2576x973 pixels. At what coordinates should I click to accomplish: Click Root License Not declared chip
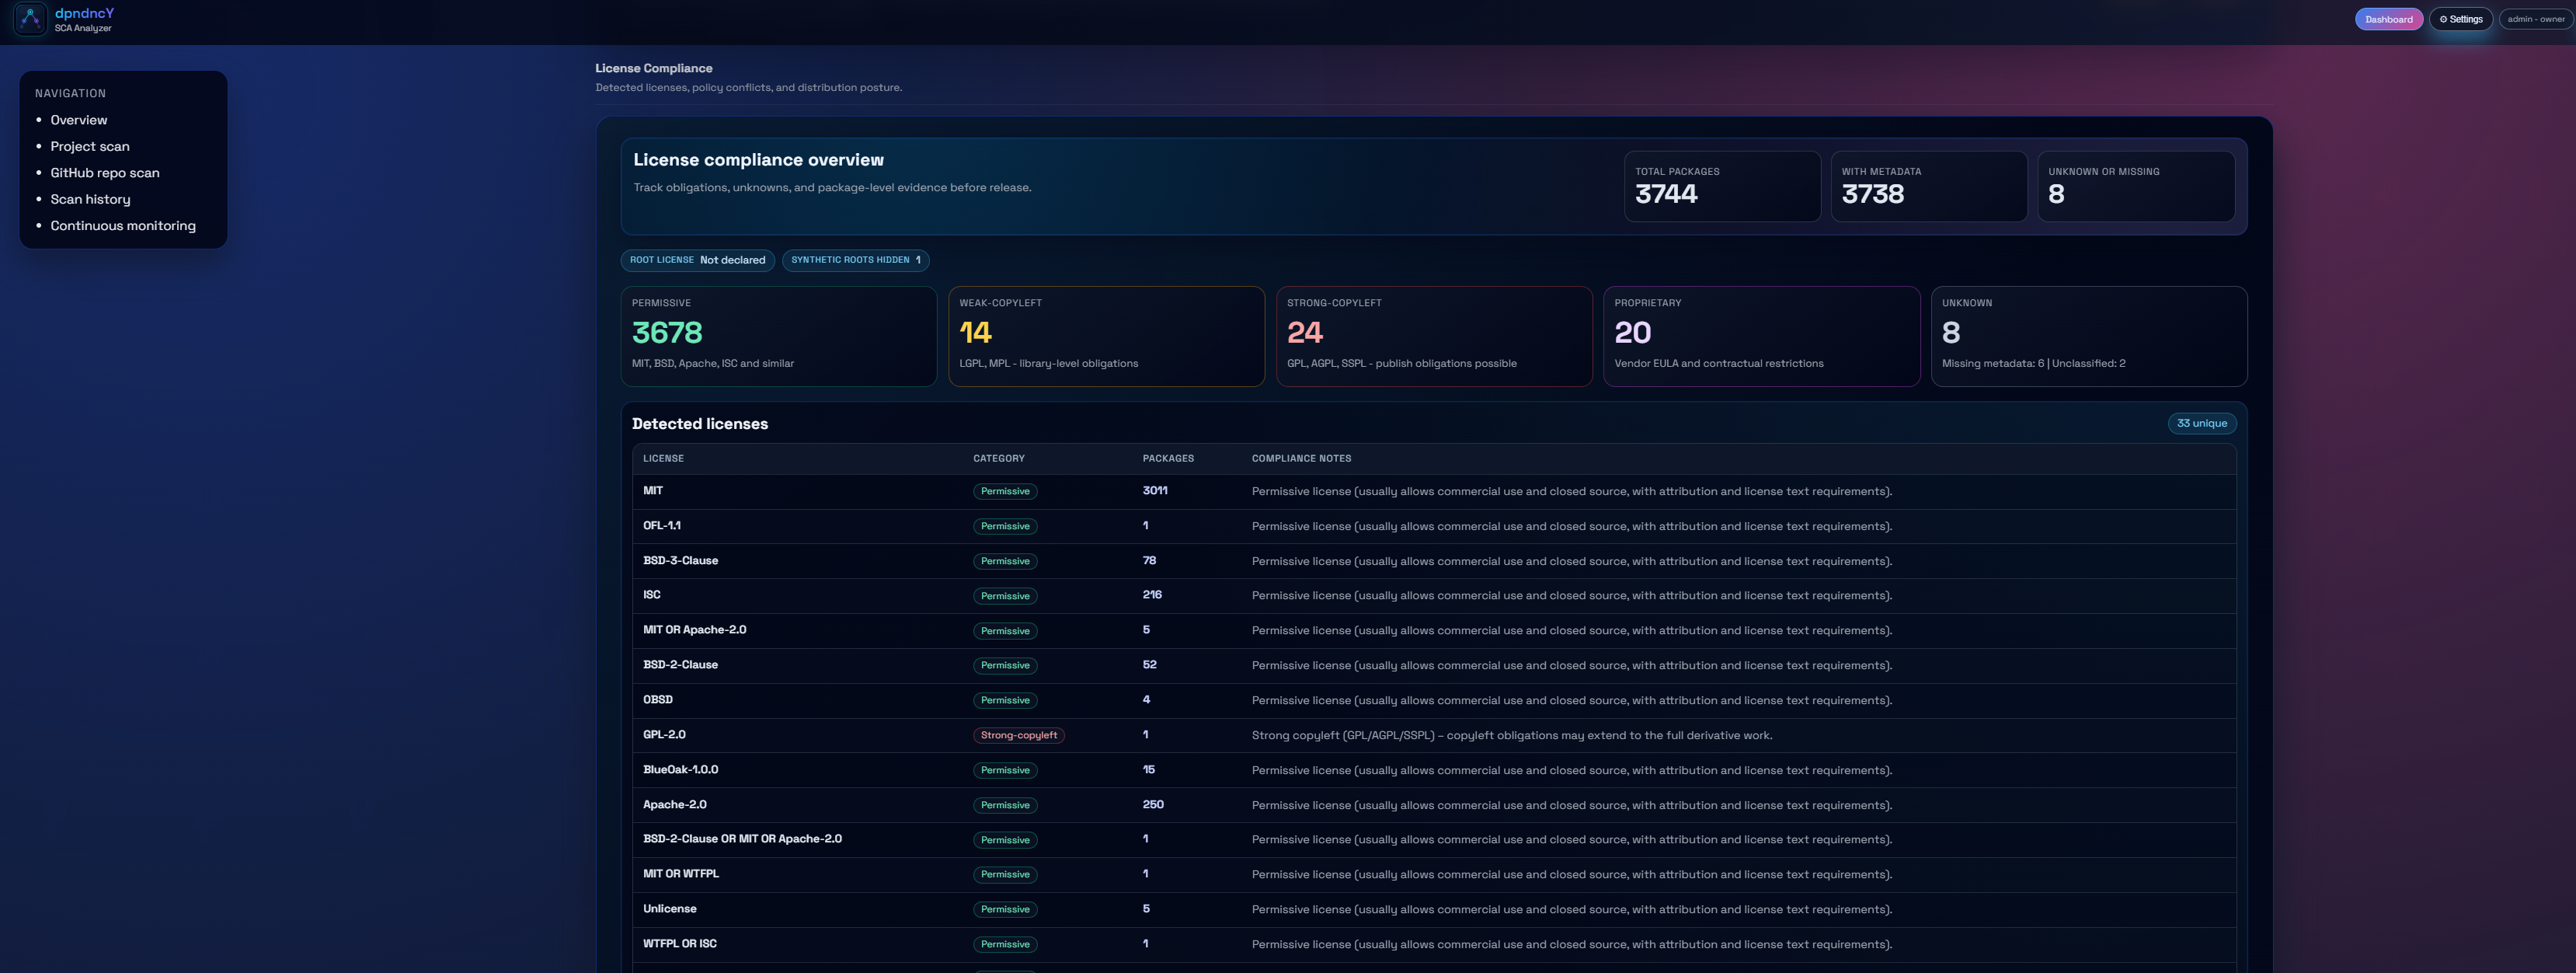[697, 260]
